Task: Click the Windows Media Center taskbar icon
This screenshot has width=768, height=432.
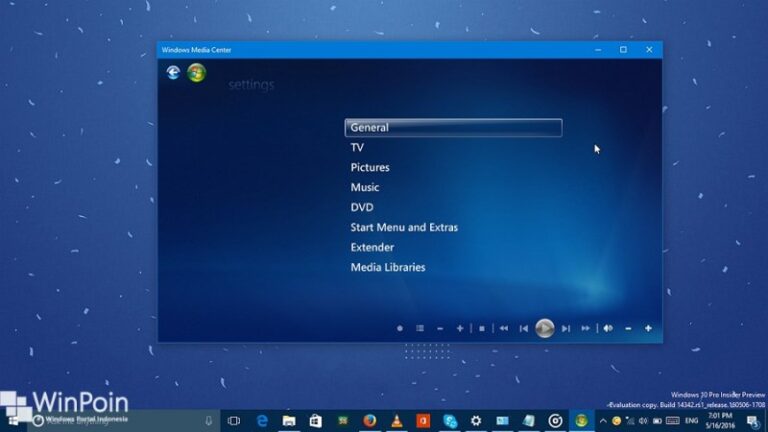Action: tap(581, 421)
